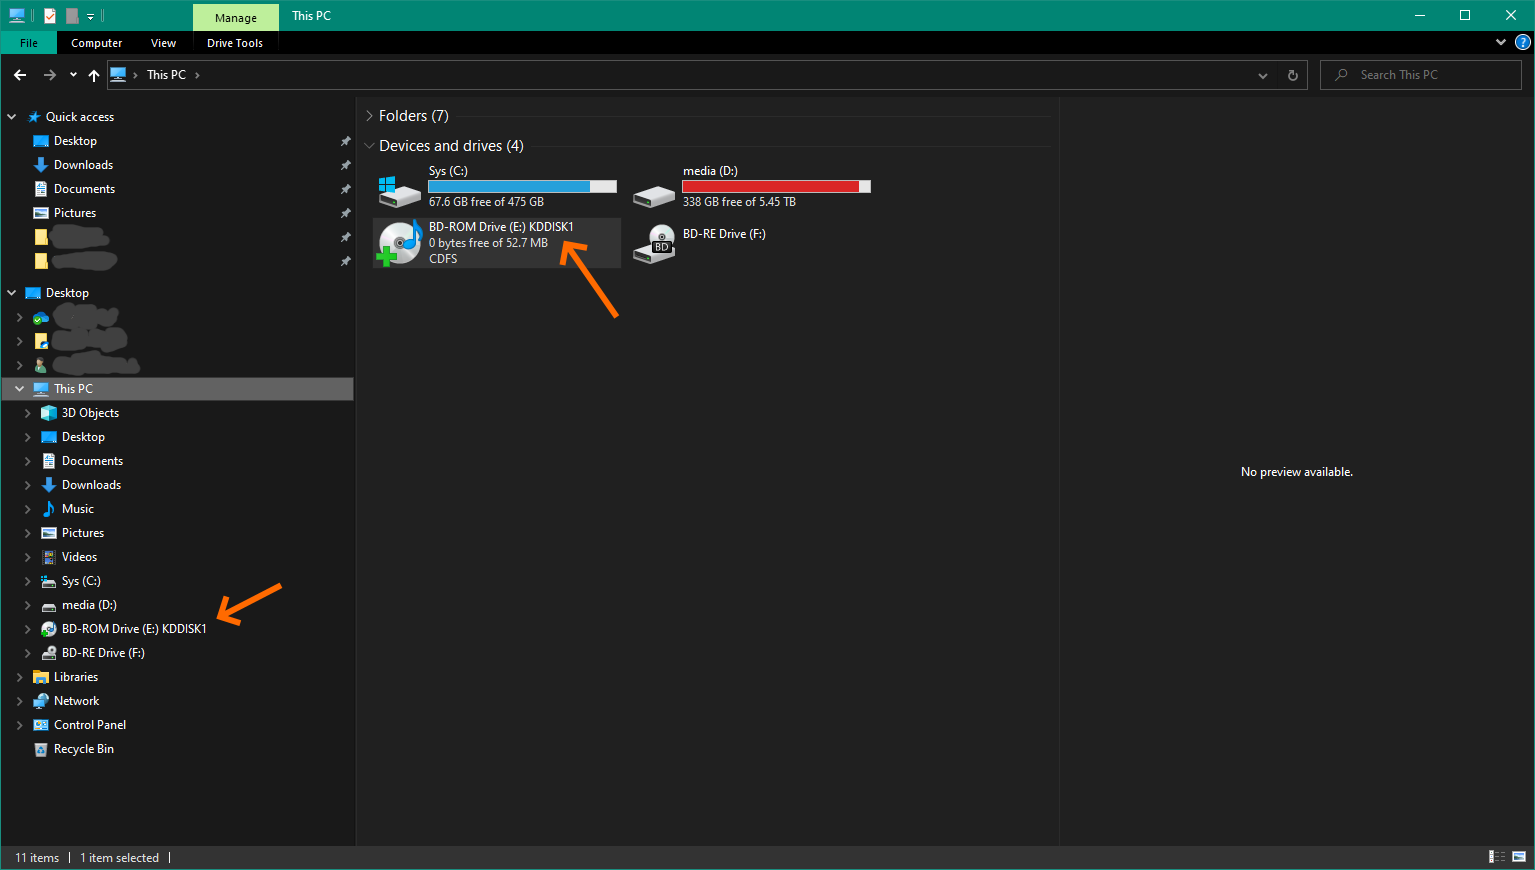This screenshot has height=870, width=1535.
Task: Click the "1 item selected" status text
Action: 119,858
